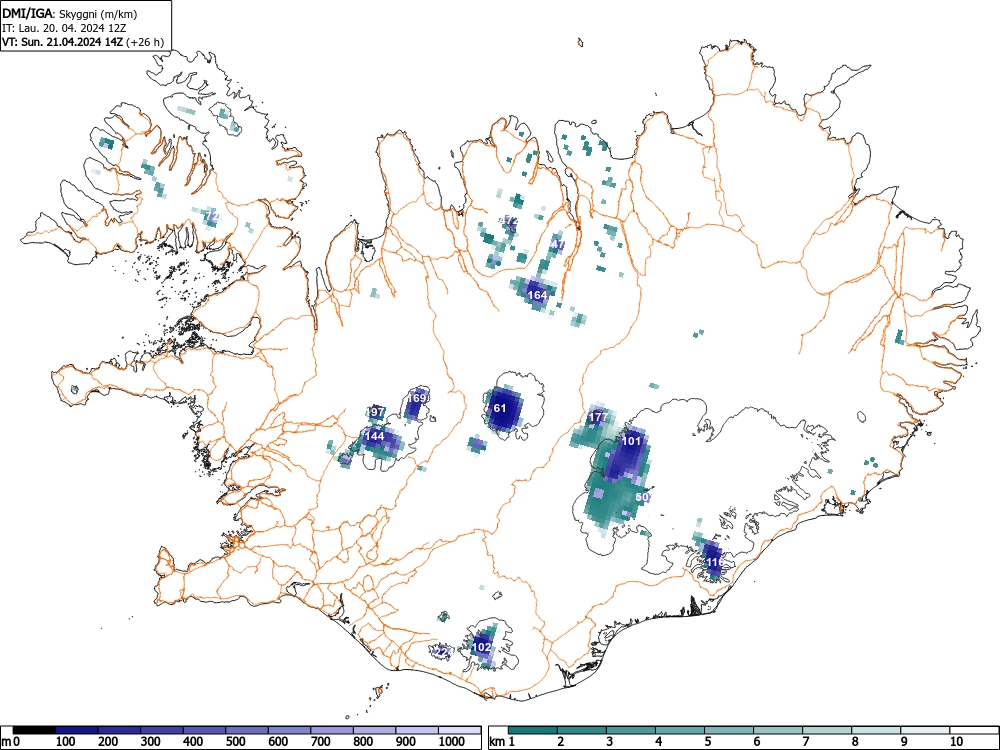Click the 'DMI/IGA: Skyggni (m/km)' title text

[70, 13]
